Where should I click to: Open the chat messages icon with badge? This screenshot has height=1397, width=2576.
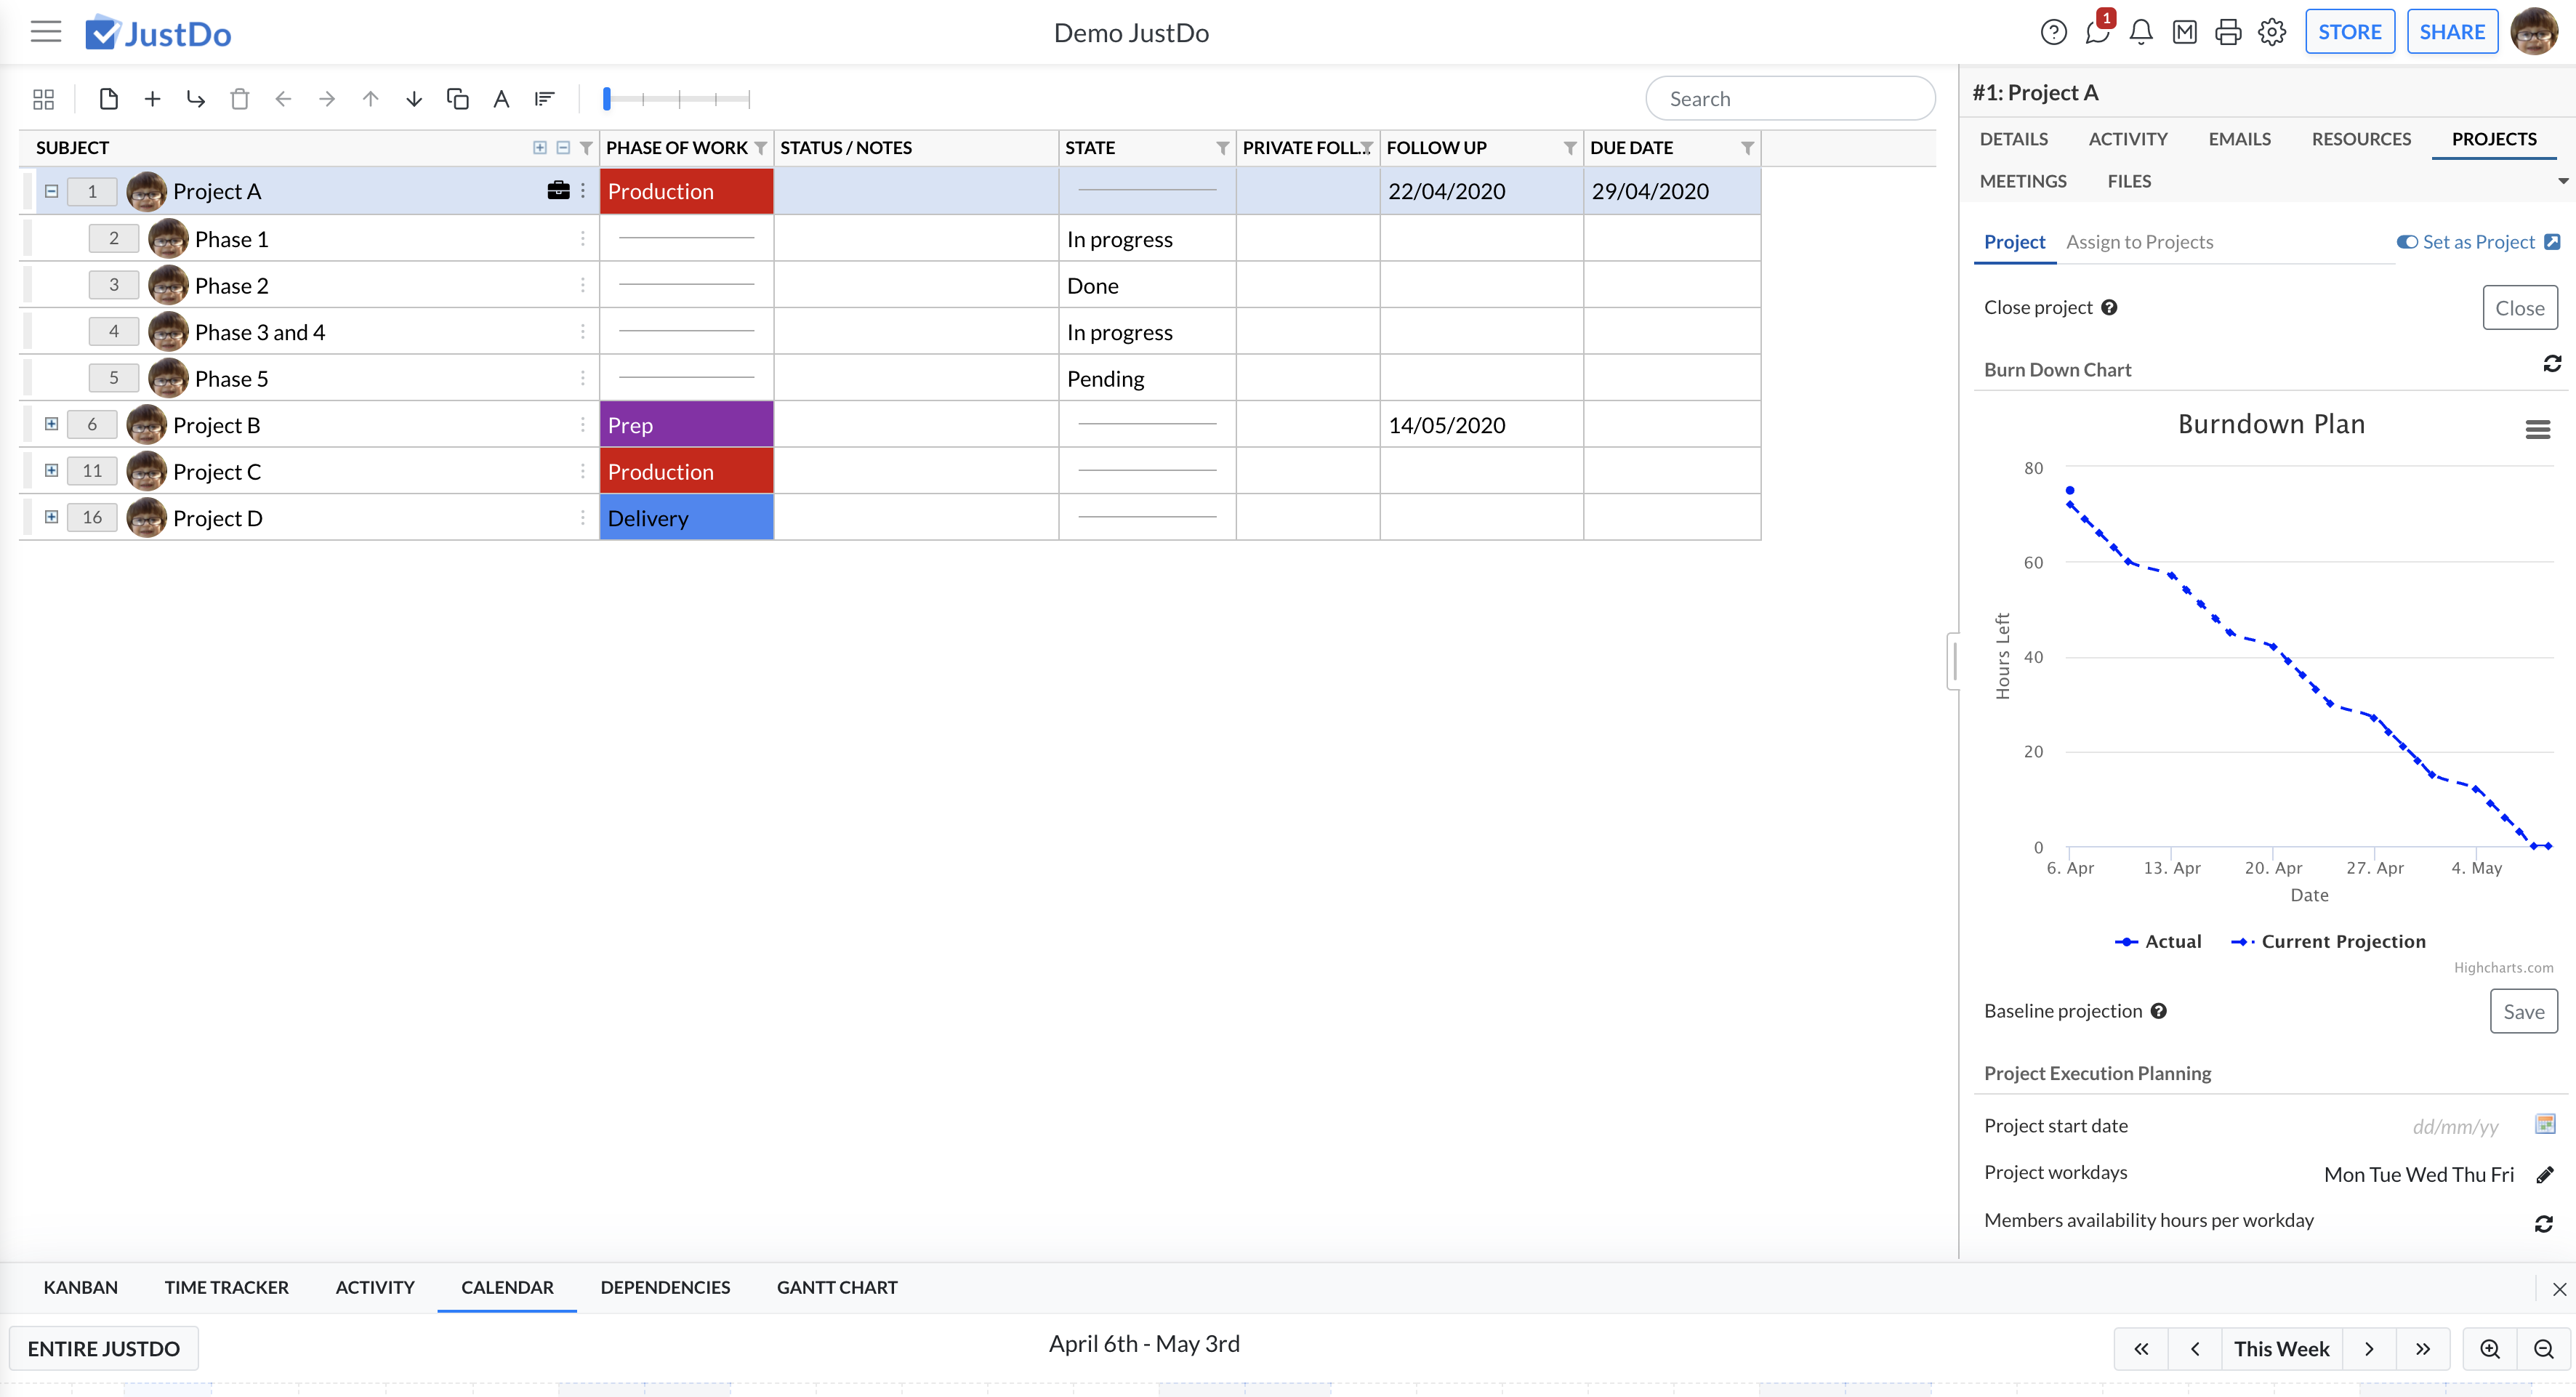2097,33
